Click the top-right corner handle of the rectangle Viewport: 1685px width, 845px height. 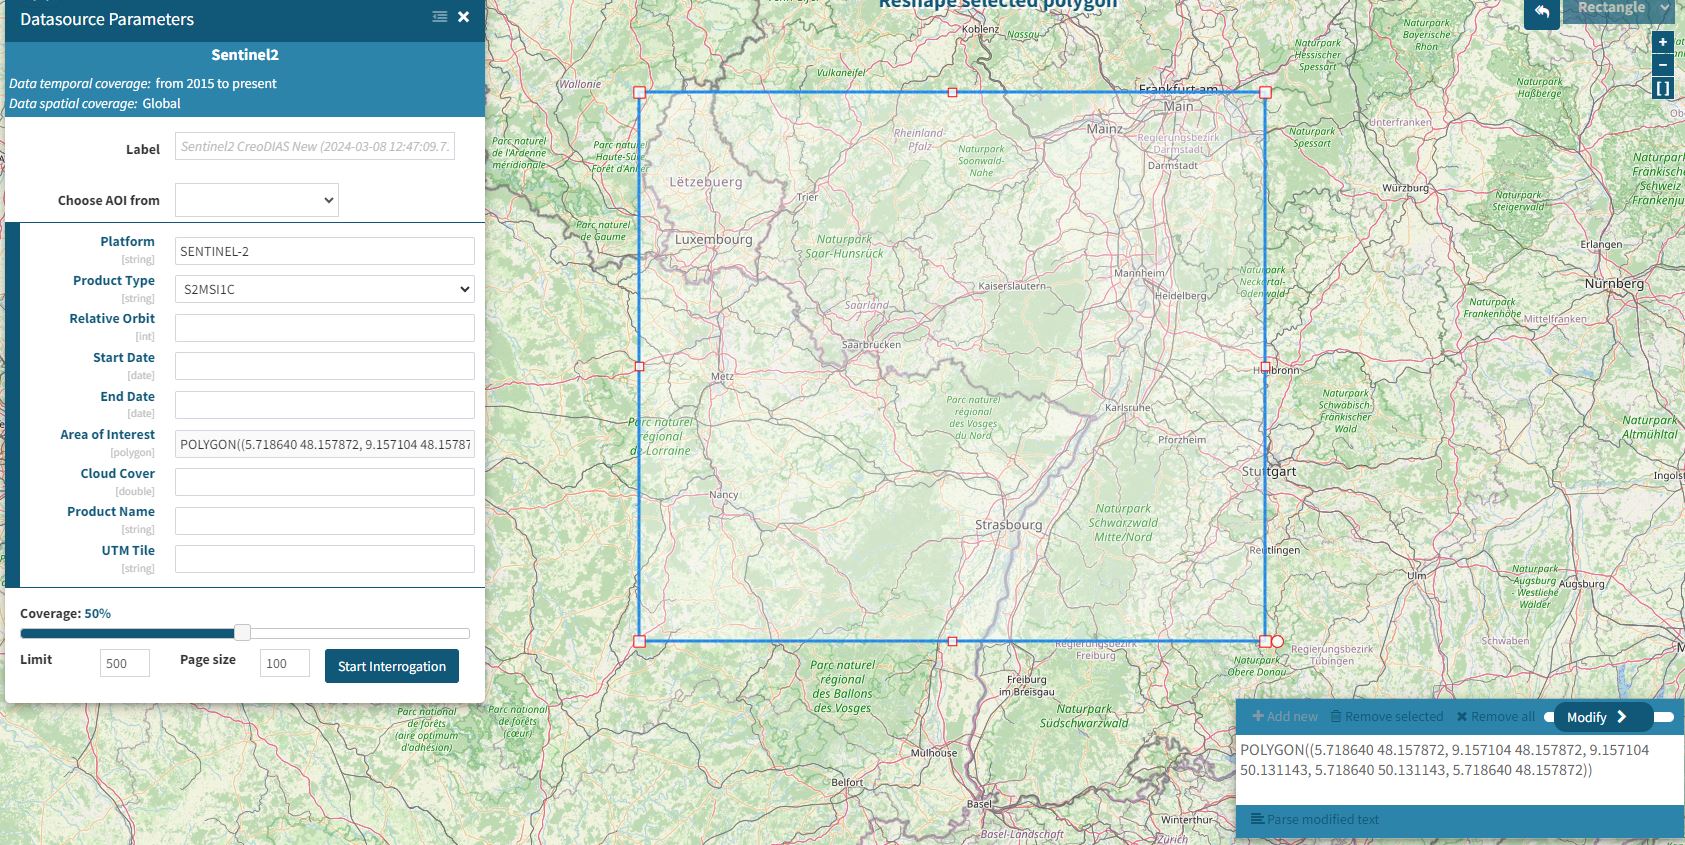click(x=1265, y=92)
